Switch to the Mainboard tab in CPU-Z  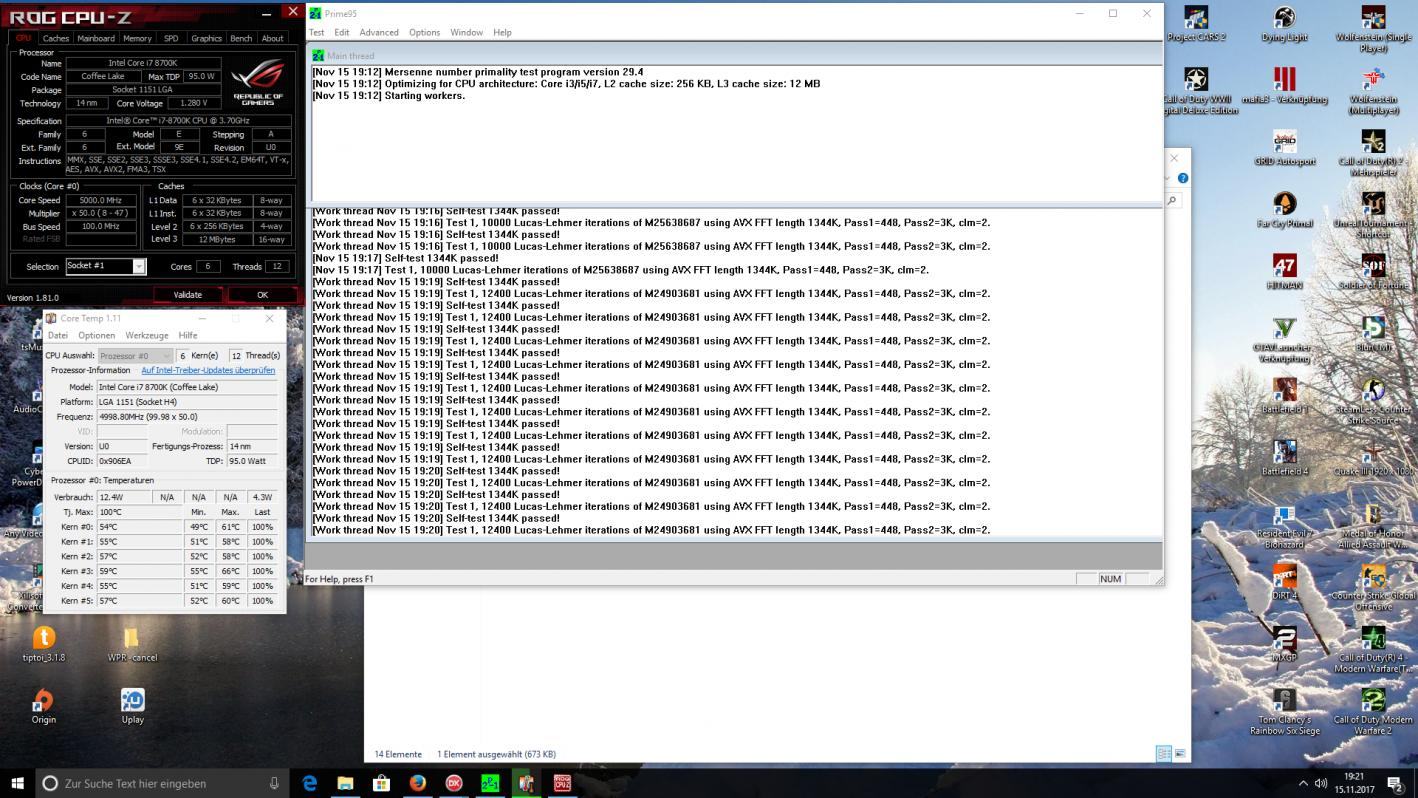tap(96, 38)
